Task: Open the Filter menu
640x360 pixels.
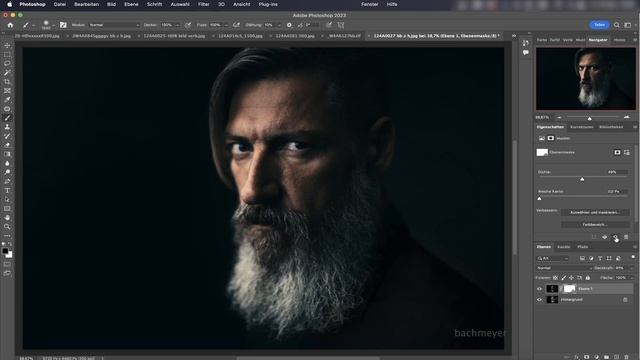Action: click(204, 4)
